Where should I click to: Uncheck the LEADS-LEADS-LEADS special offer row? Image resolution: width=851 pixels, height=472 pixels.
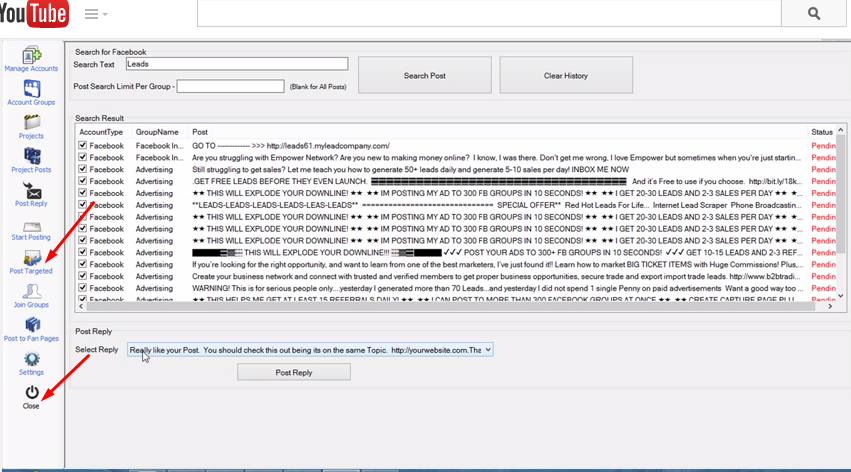pyautogui.click(x=82, y=205)
